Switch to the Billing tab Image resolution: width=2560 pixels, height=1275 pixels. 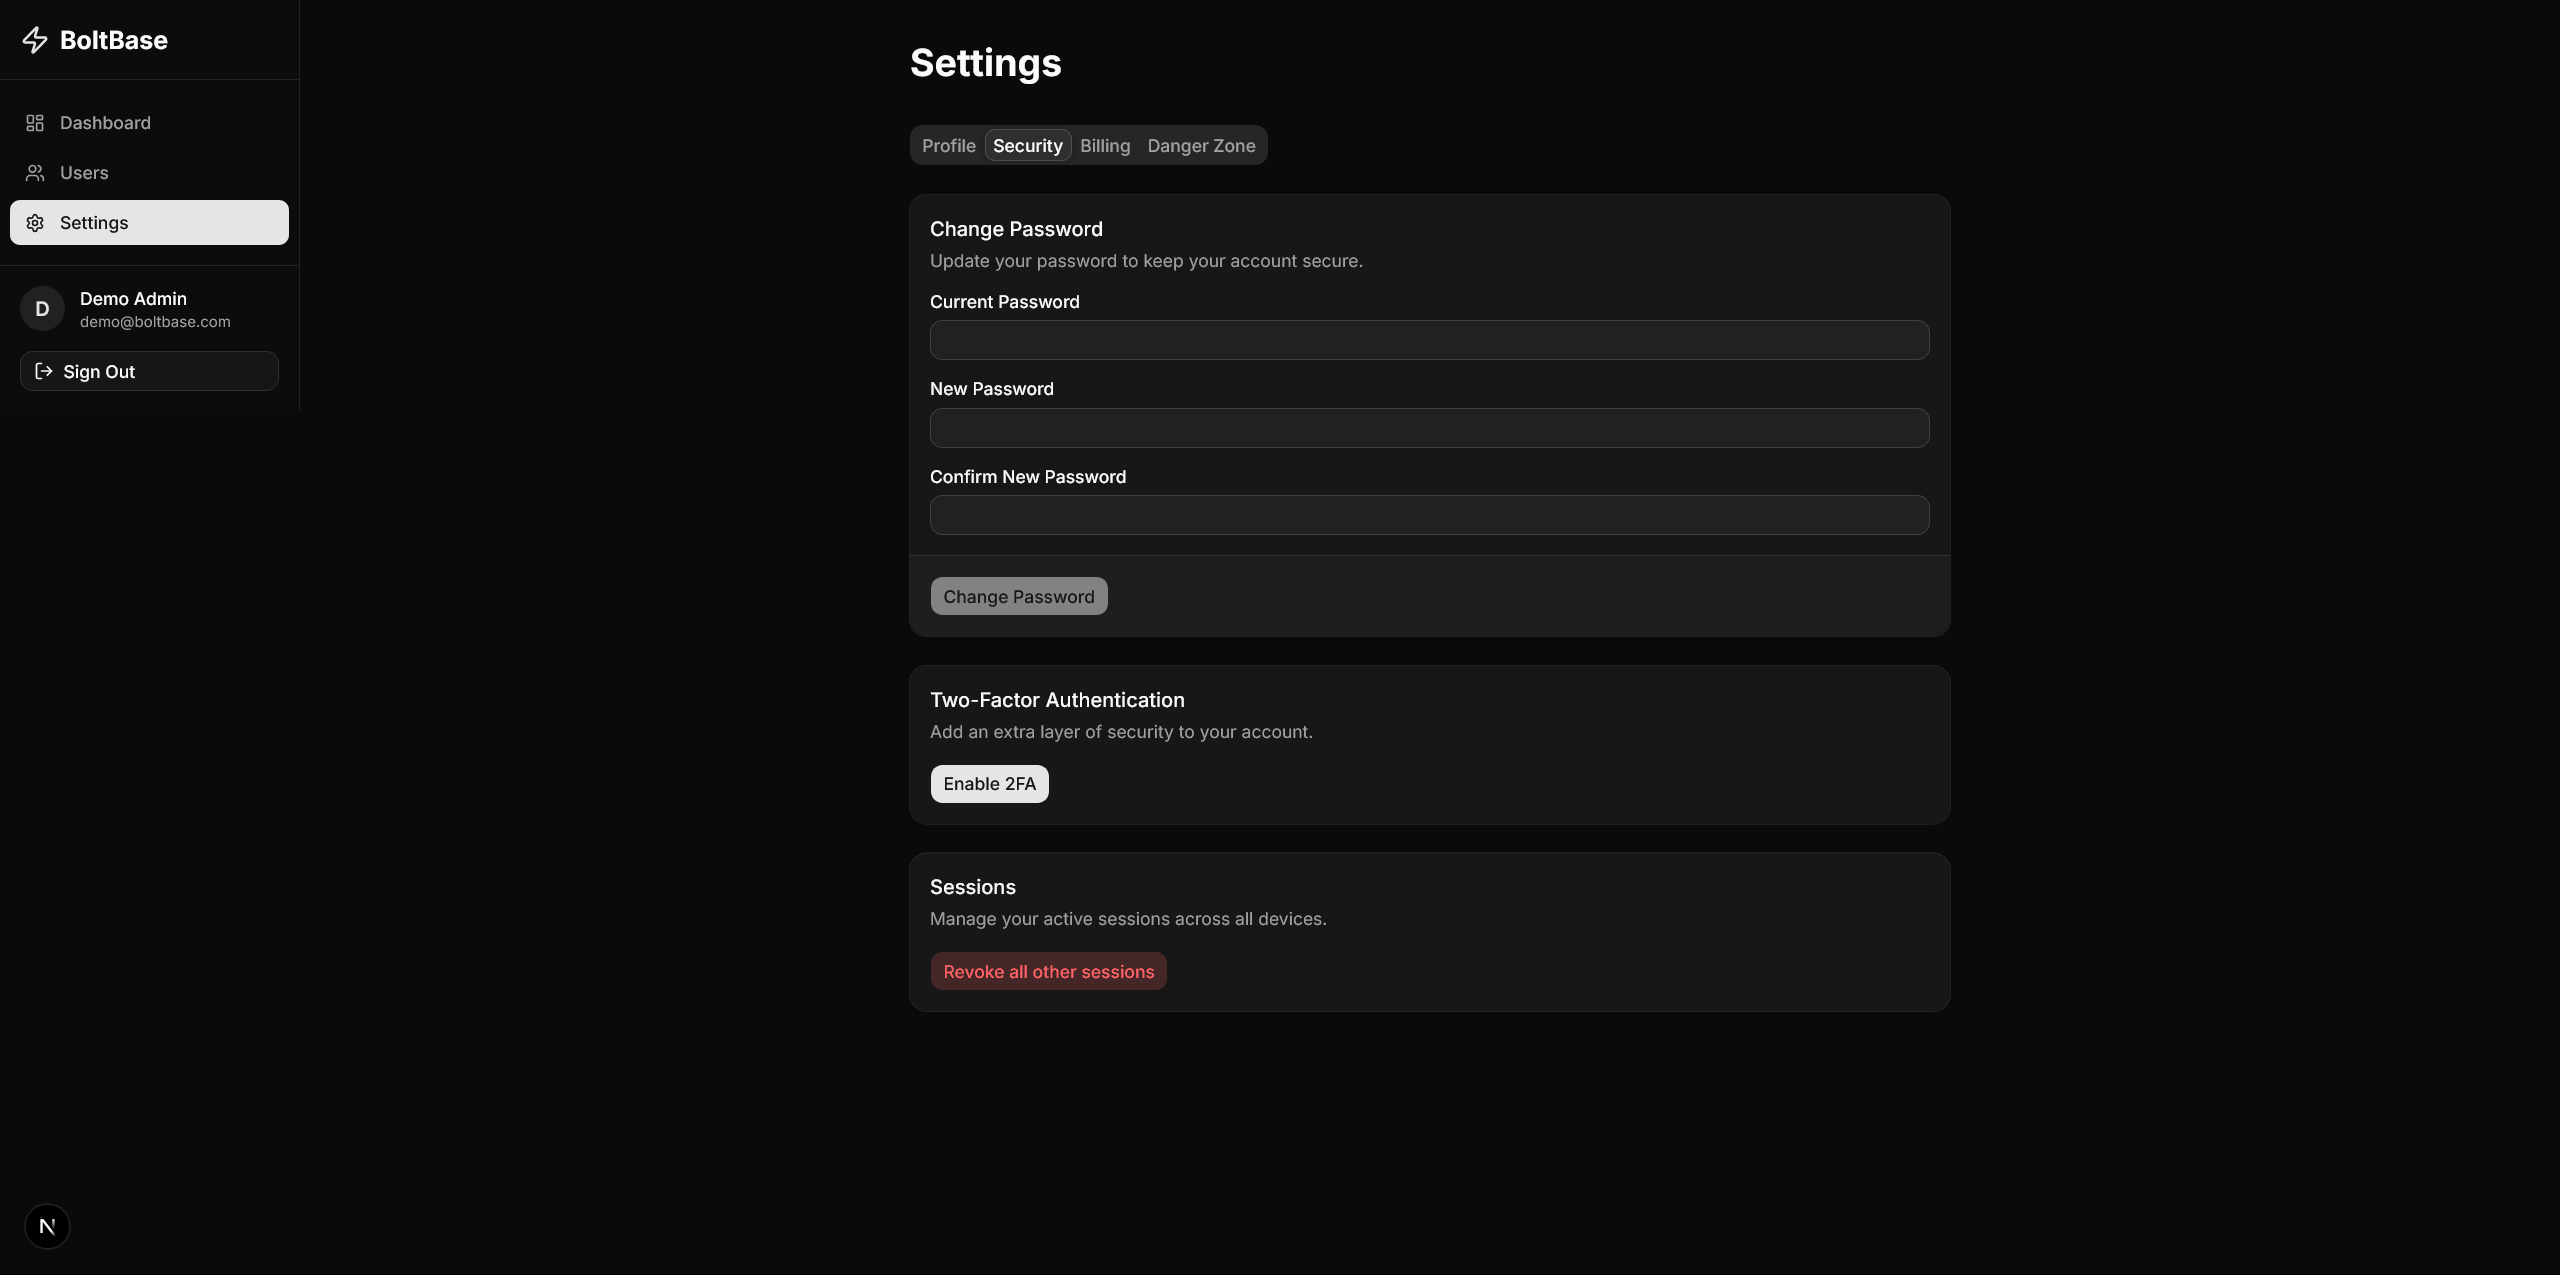(x=1104, y=145)
